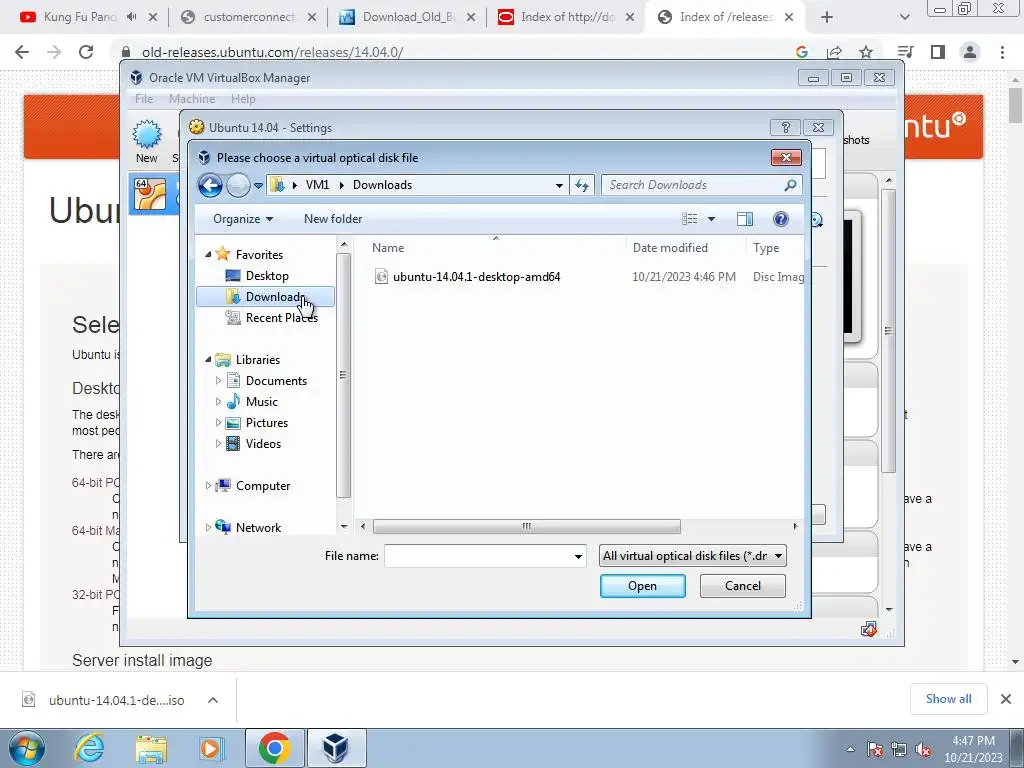Image resolution: width=1024 pixels, height=768 pixels.
Task: Open Chrome profile avatar
Action: (x=970, y=52)
